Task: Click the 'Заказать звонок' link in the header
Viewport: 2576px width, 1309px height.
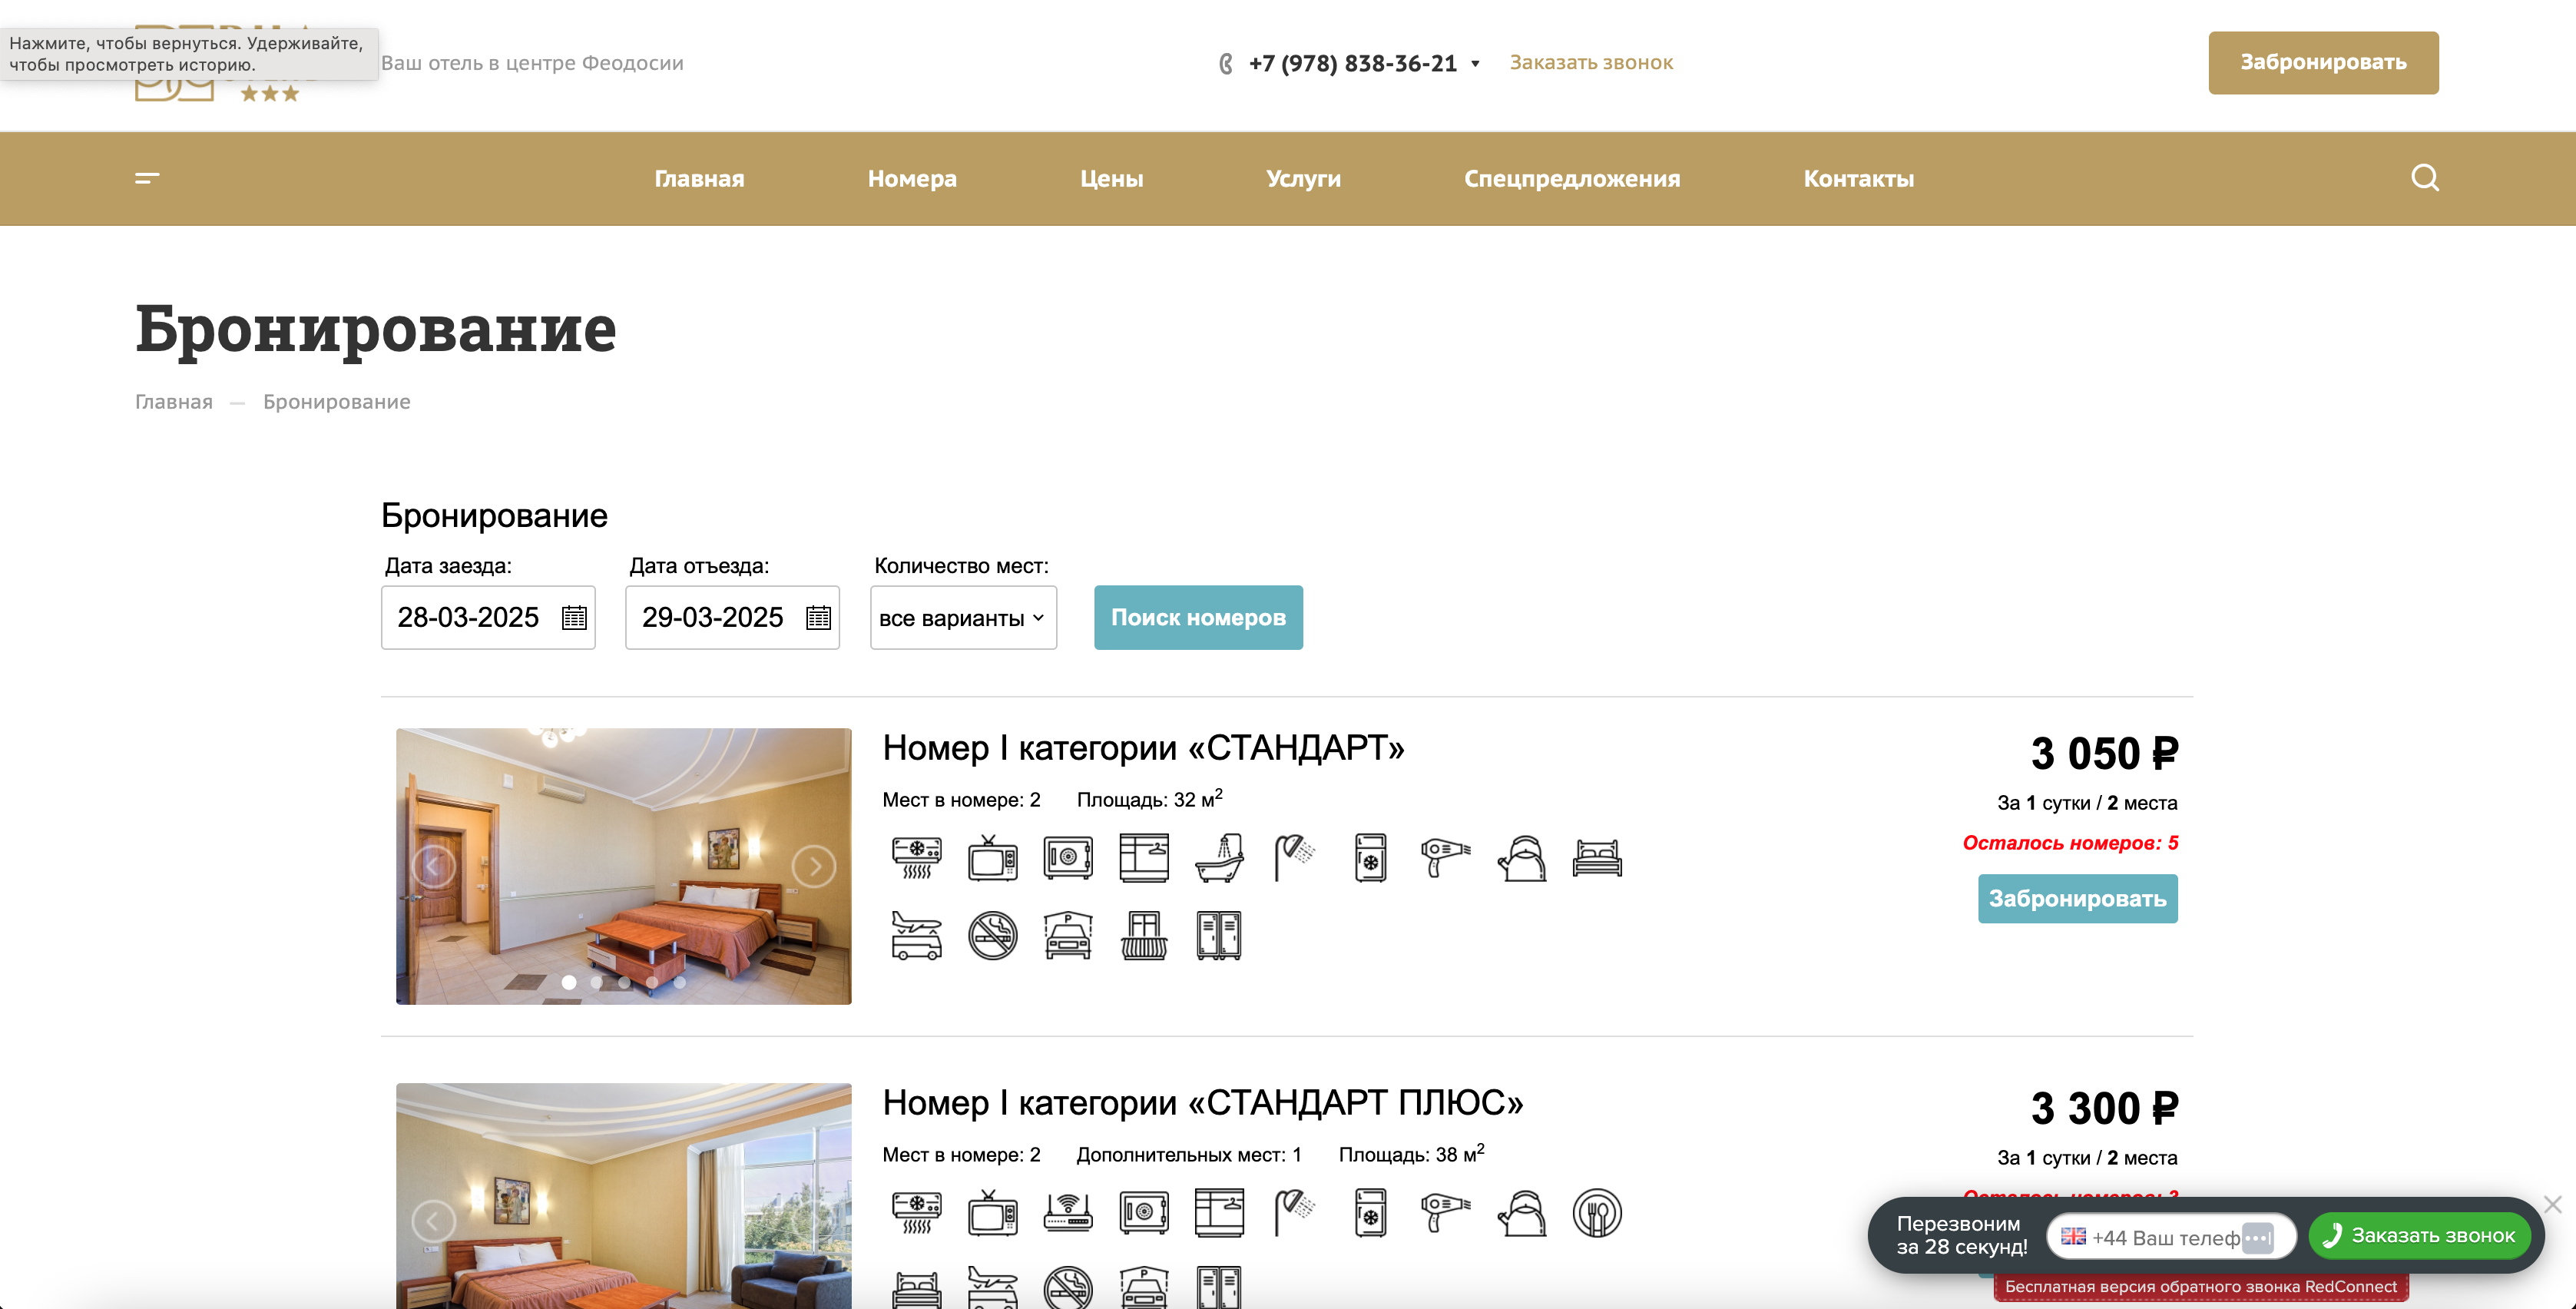Action: [1591, 62]
